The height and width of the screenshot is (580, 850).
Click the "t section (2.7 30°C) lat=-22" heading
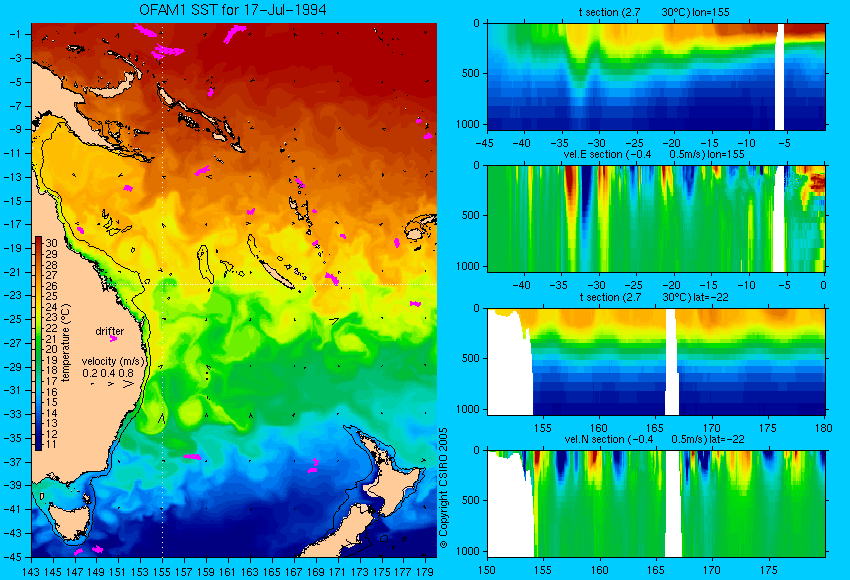654,297
